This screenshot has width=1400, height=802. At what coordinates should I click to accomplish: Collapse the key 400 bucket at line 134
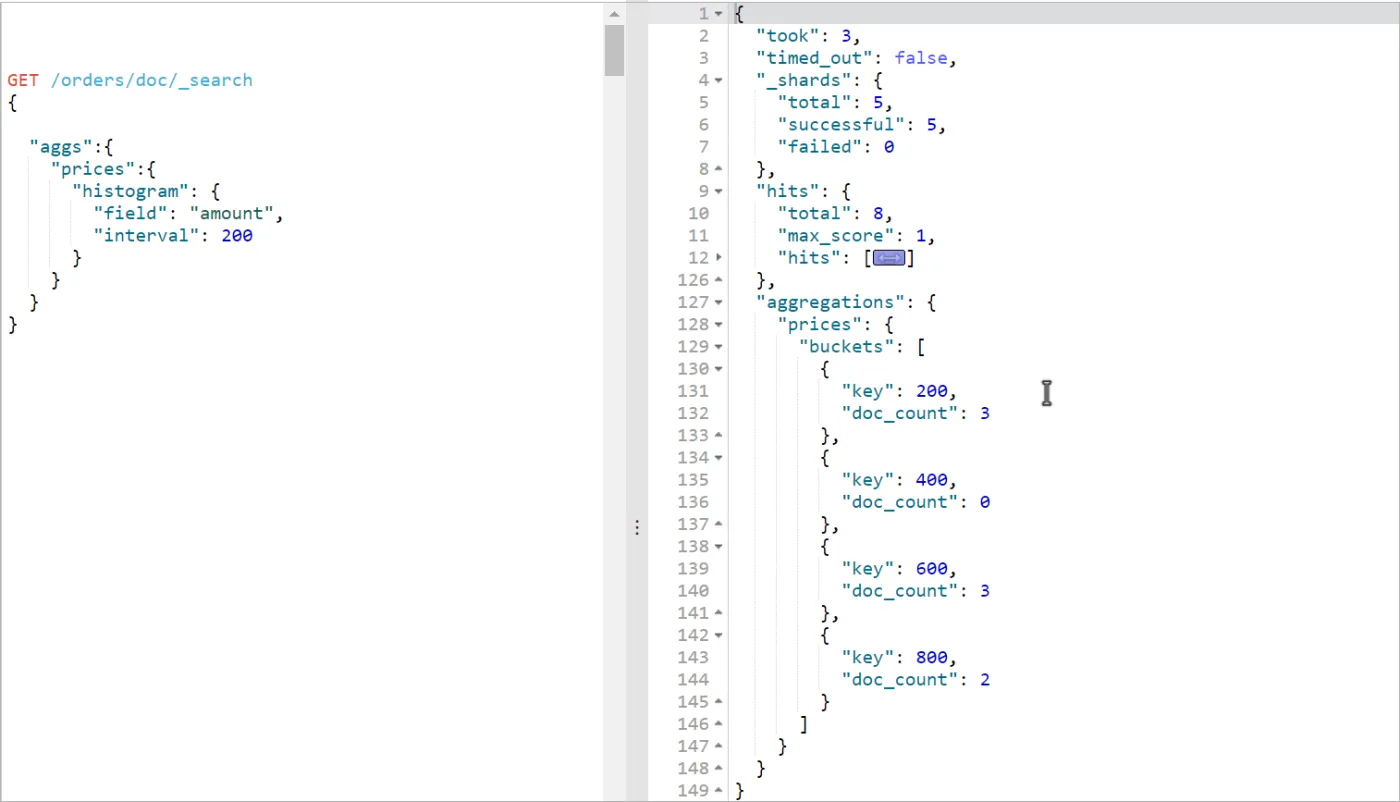click(x=719, y=457)
